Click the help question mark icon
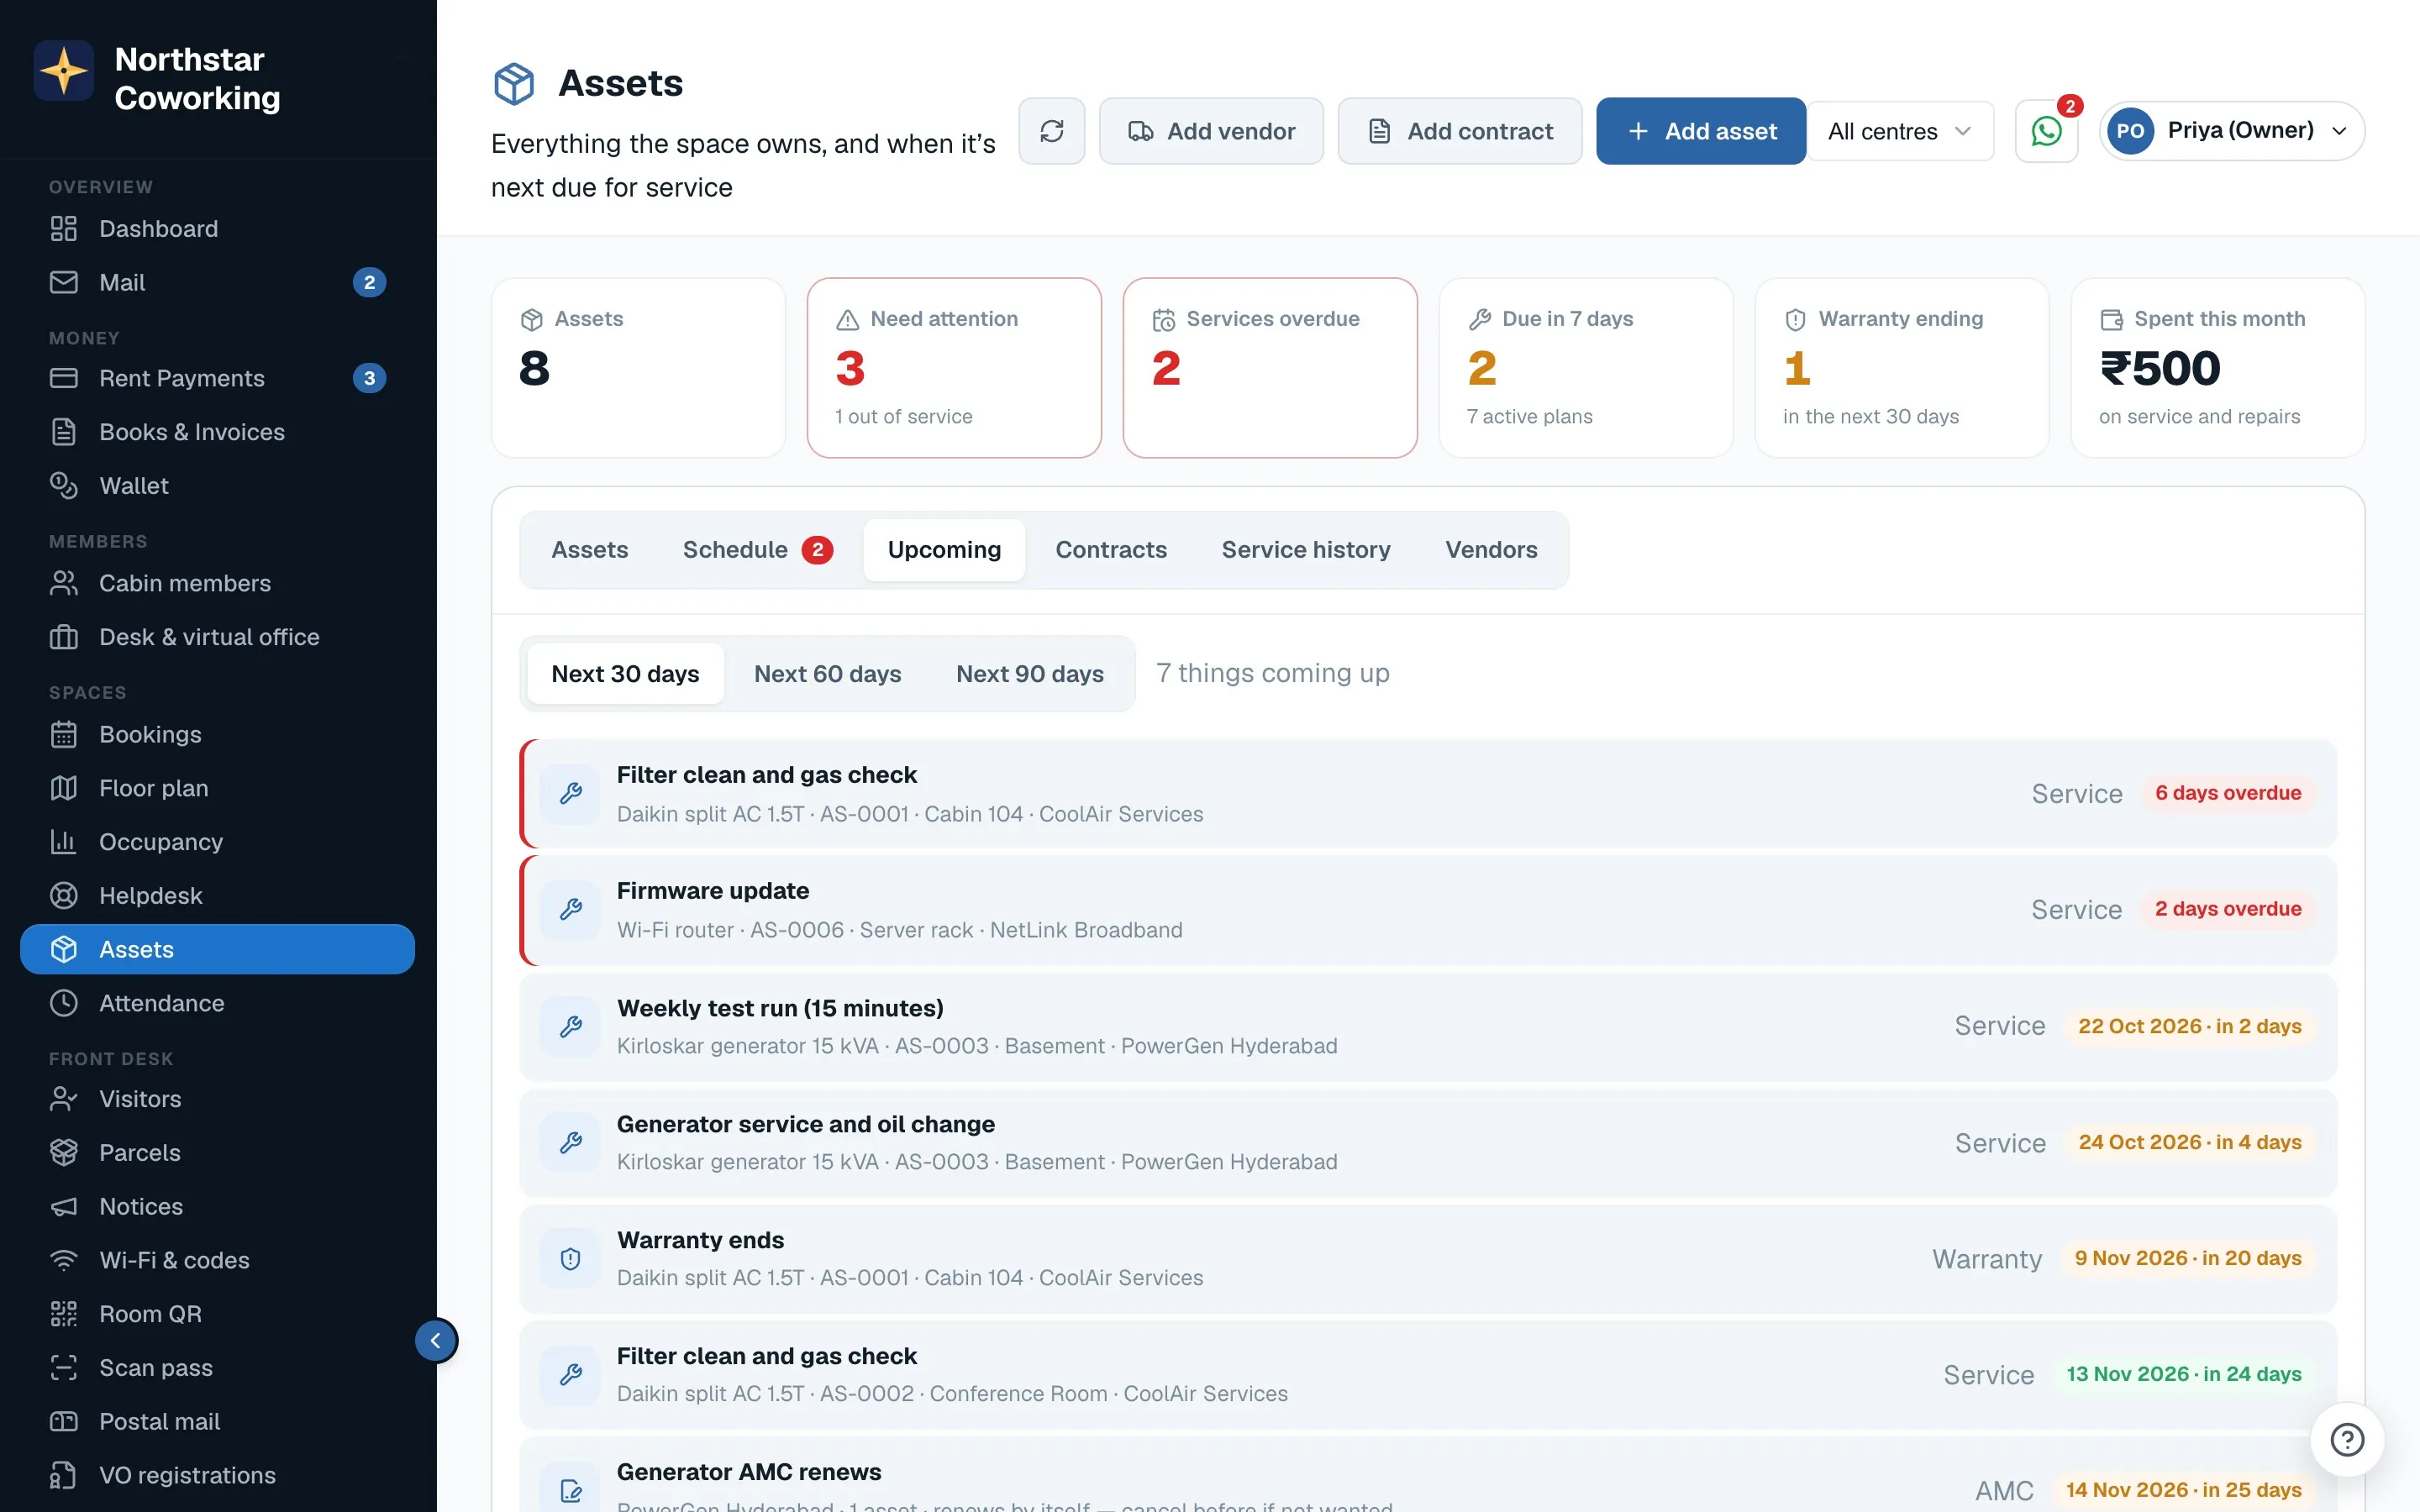The image size is (2420, 1512). (x=2346, y=1439)
